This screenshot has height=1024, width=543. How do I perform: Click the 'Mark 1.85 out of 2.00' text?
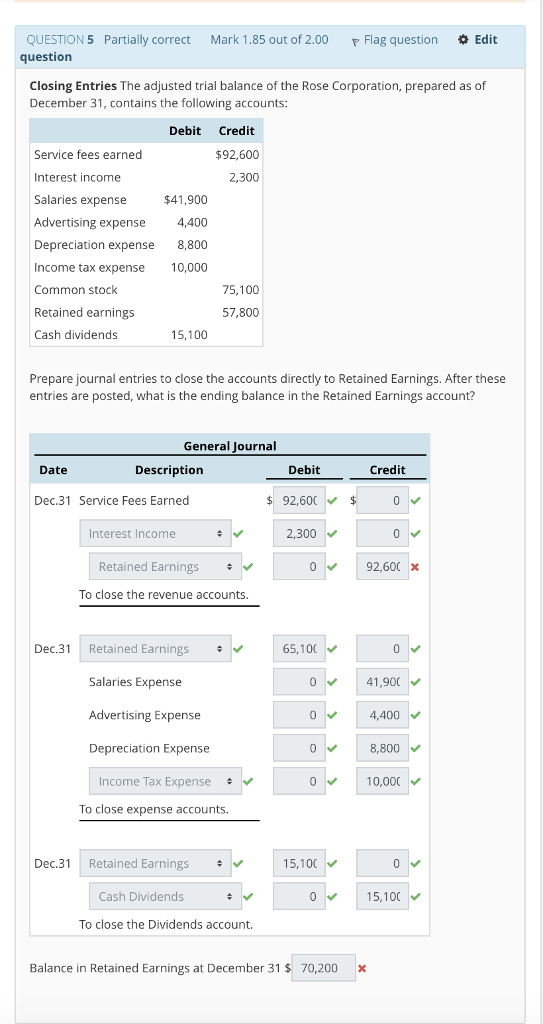(269, 40)
